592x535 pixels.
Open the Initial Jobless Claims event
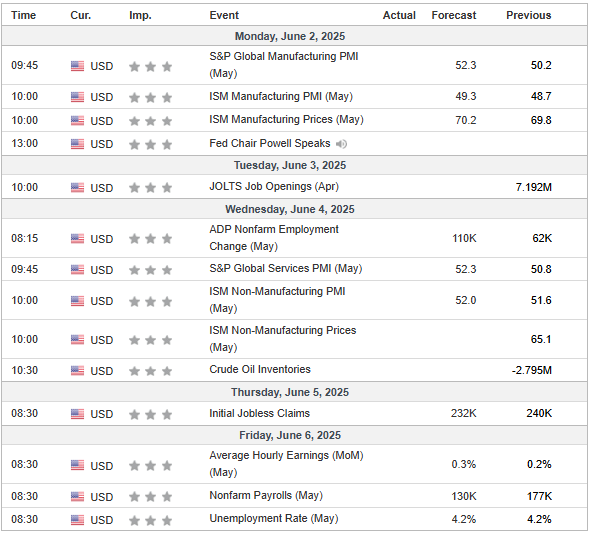(x=259, y=413)
